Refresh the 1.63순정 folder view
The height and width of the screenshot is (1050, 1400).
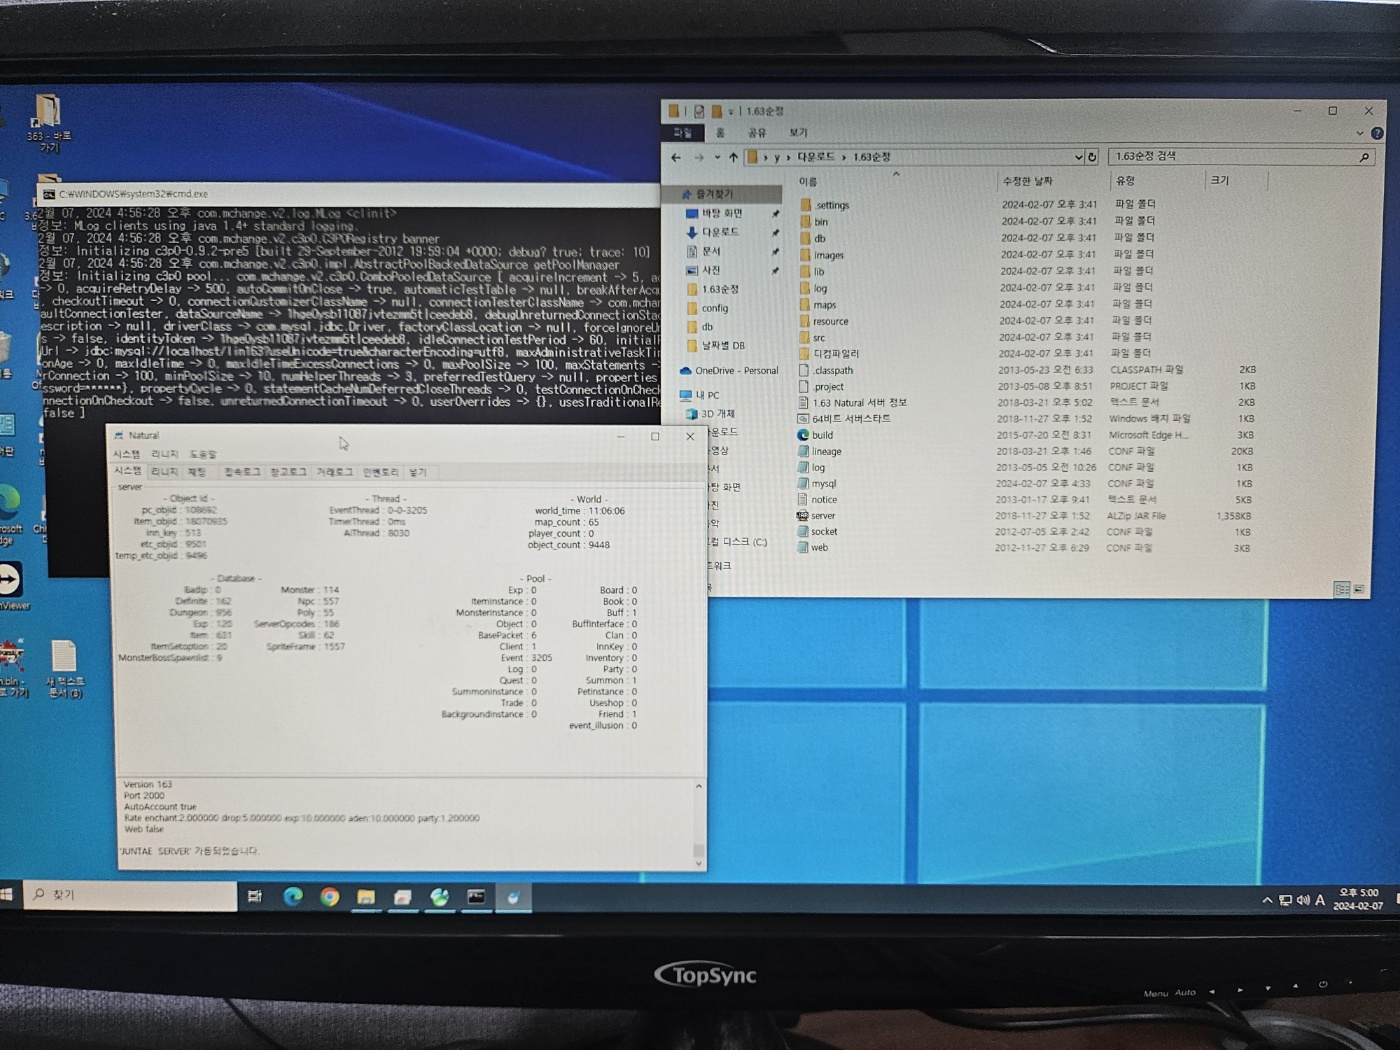point(1092,157)
